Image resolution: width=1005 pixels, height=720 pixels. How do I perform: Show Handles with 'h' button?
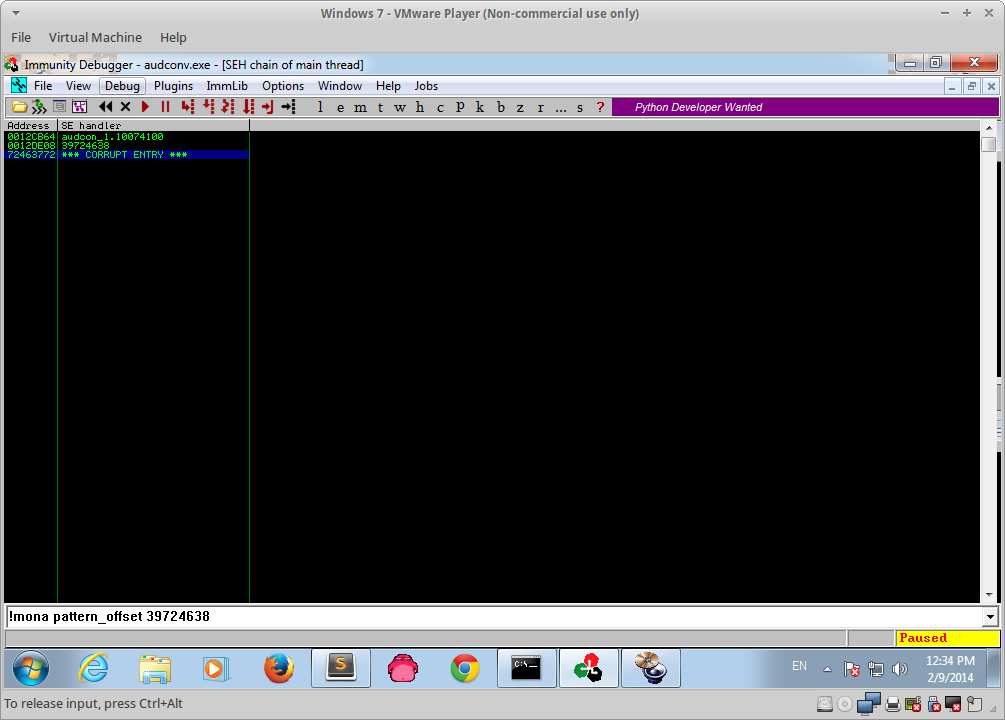[420, 107]
